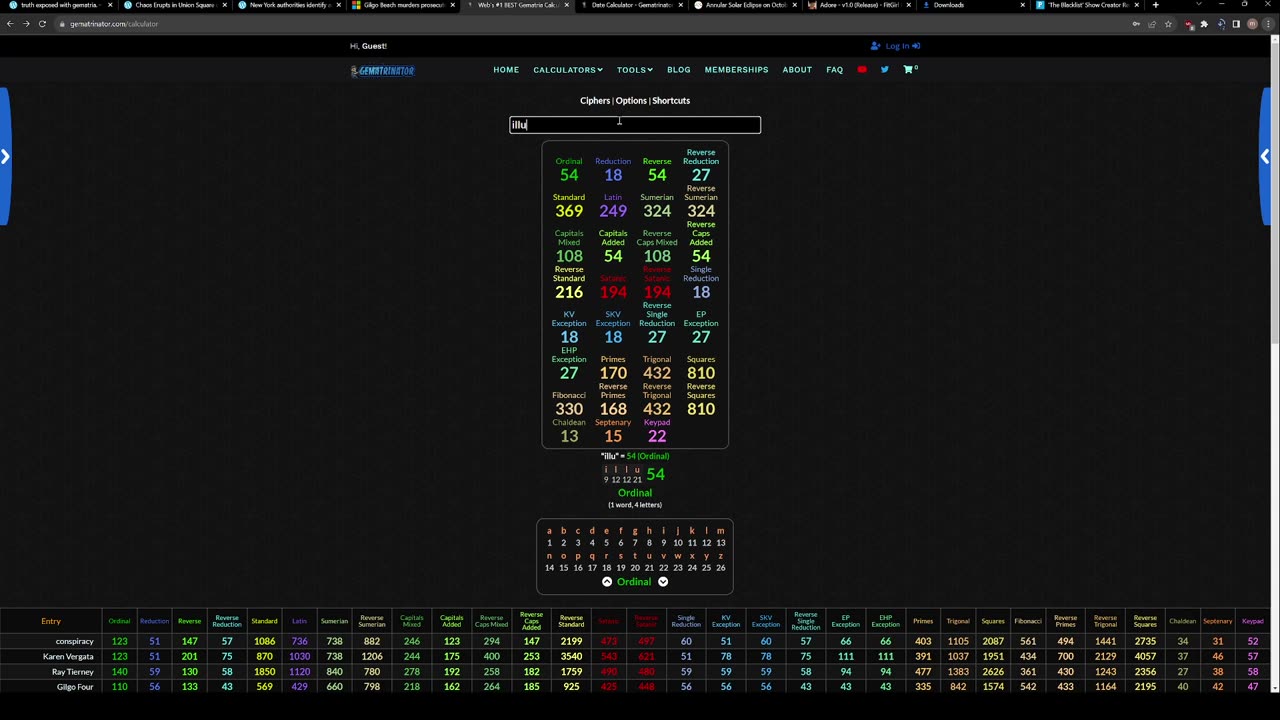Click the 'Gilgo Four' entry in history table
The width and height of the screenshot is (1280, 720).
click(x=75, y=687)
